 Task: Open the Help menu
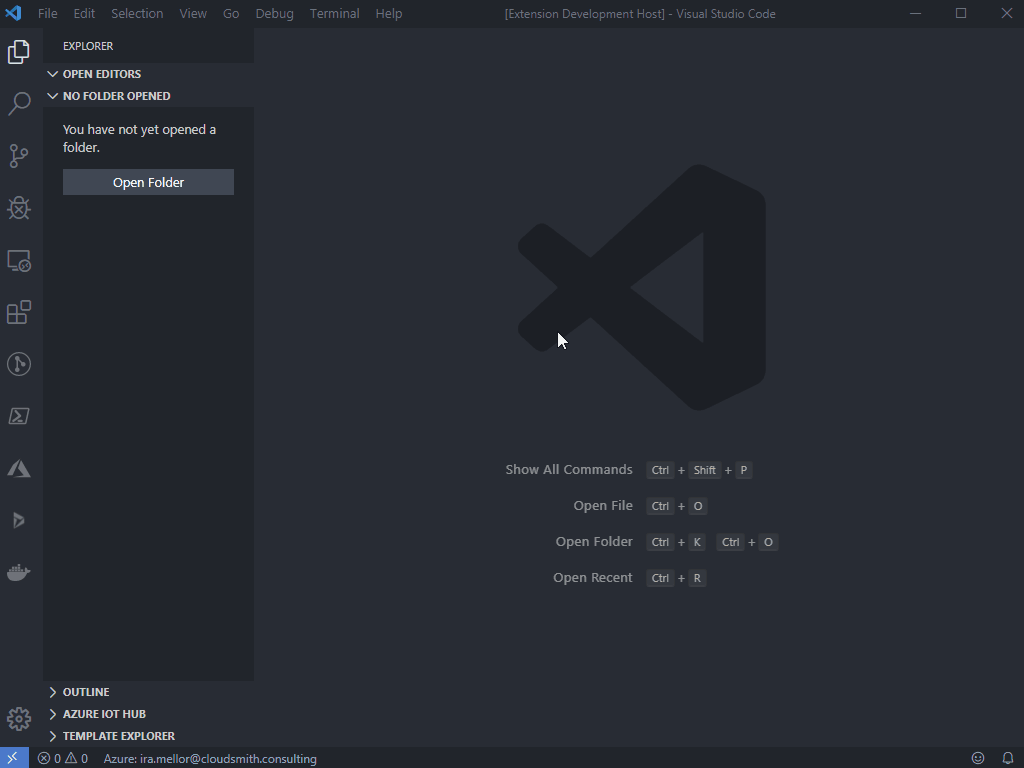[389, 13]
